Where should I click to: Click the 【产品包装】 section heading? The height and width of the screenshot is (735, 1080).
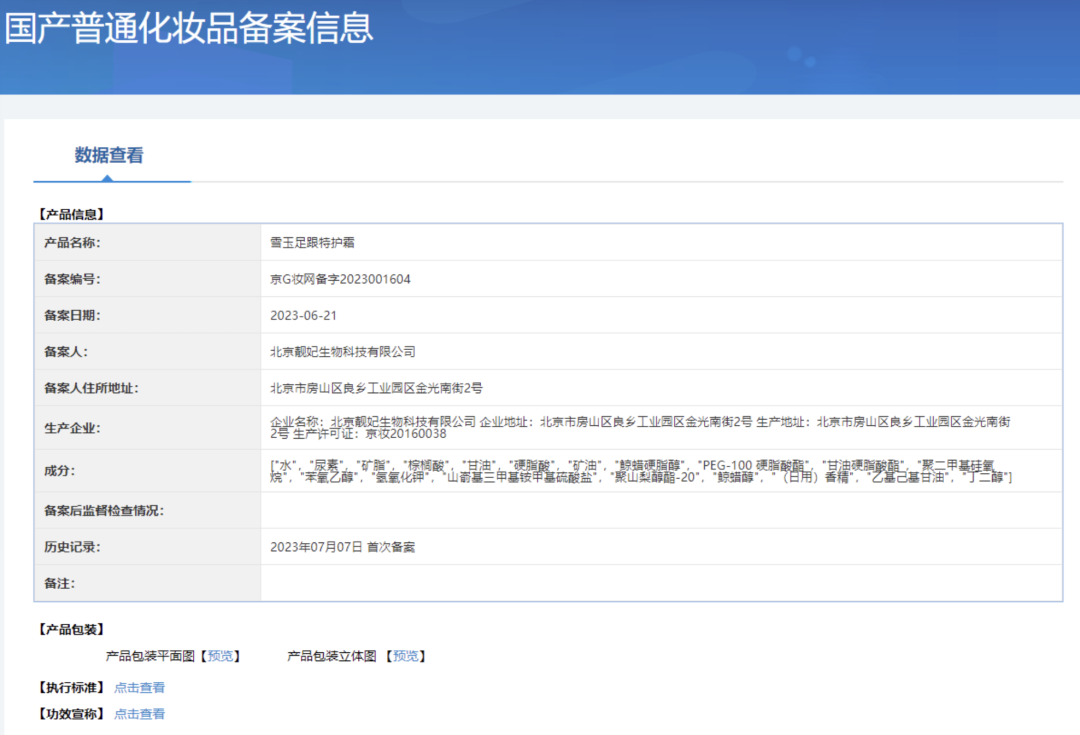pos(71,630)
